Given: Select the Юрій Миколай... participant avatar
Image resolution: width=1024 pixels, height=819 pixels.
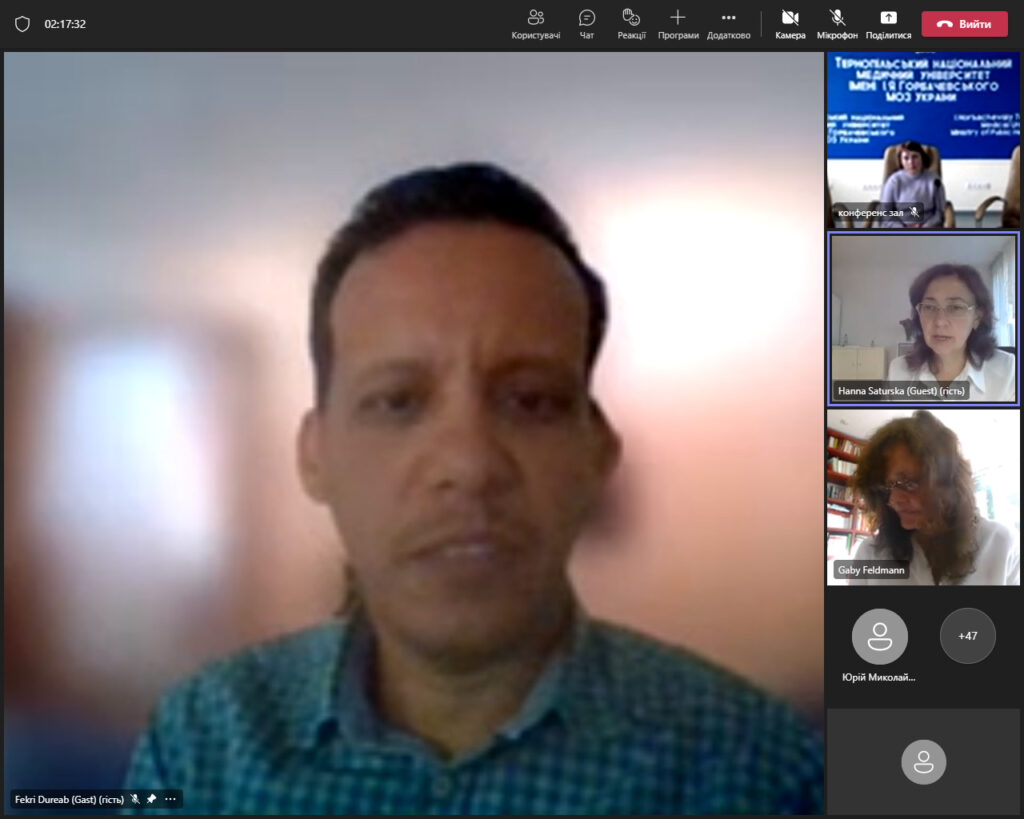Looking at the screenshot, I should (x=879, y=636).
